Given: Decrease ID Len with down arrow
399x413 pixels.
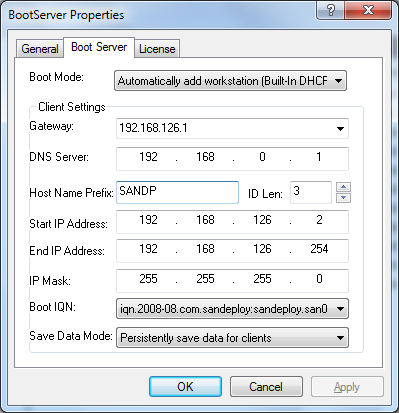Looking at the screenshot, I should 344,198.
